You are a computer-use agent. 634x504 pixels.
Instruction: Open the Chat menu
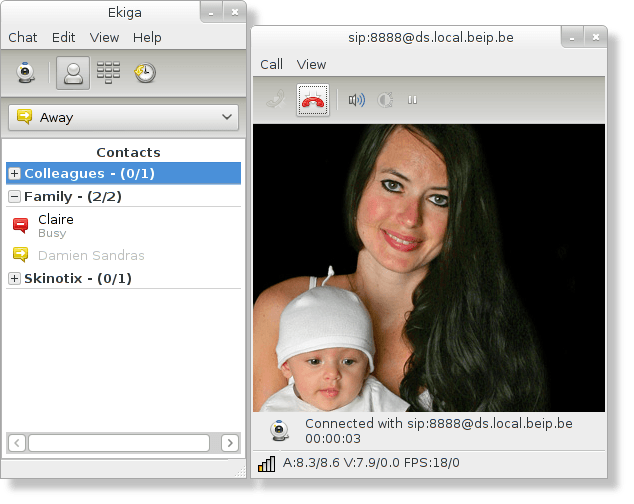[x=23, y=38]
